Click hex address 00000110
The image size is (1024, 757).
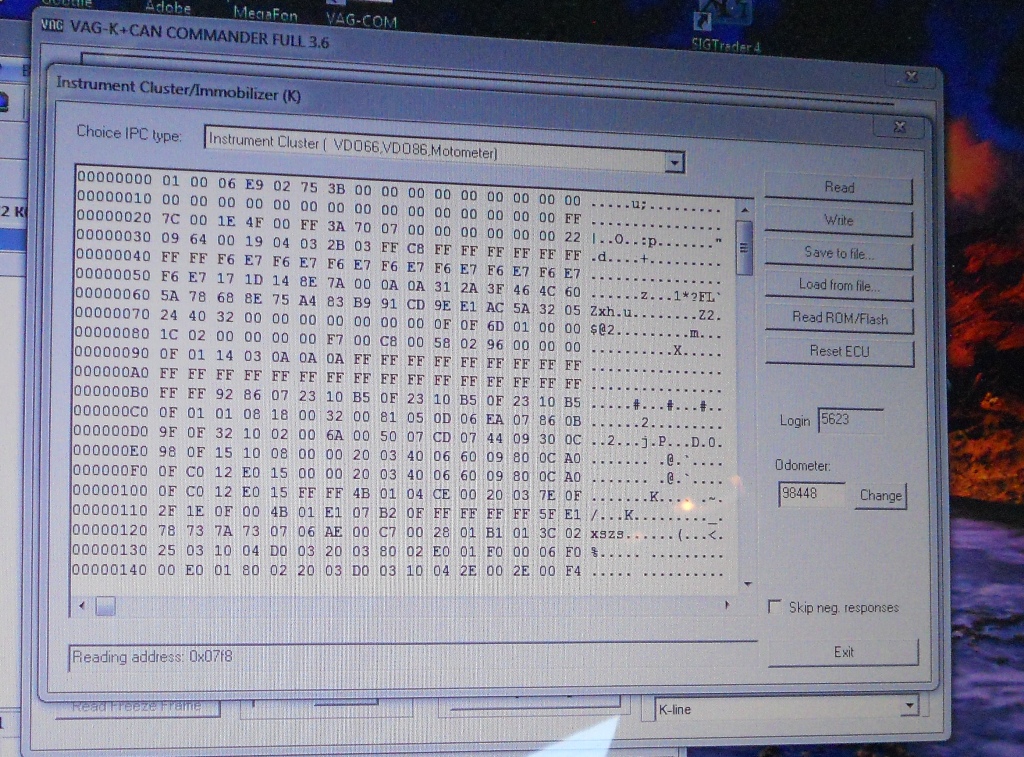[110, 509]
